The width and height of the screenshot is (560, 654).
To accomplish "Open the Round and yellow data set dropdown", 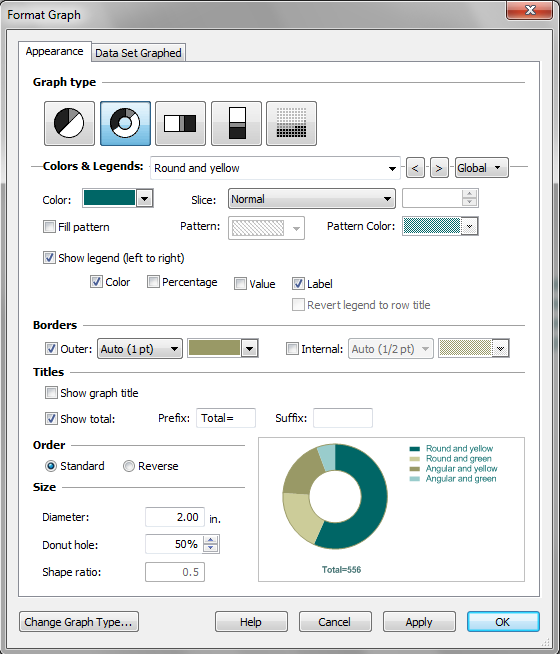I will tap(275, 168).
